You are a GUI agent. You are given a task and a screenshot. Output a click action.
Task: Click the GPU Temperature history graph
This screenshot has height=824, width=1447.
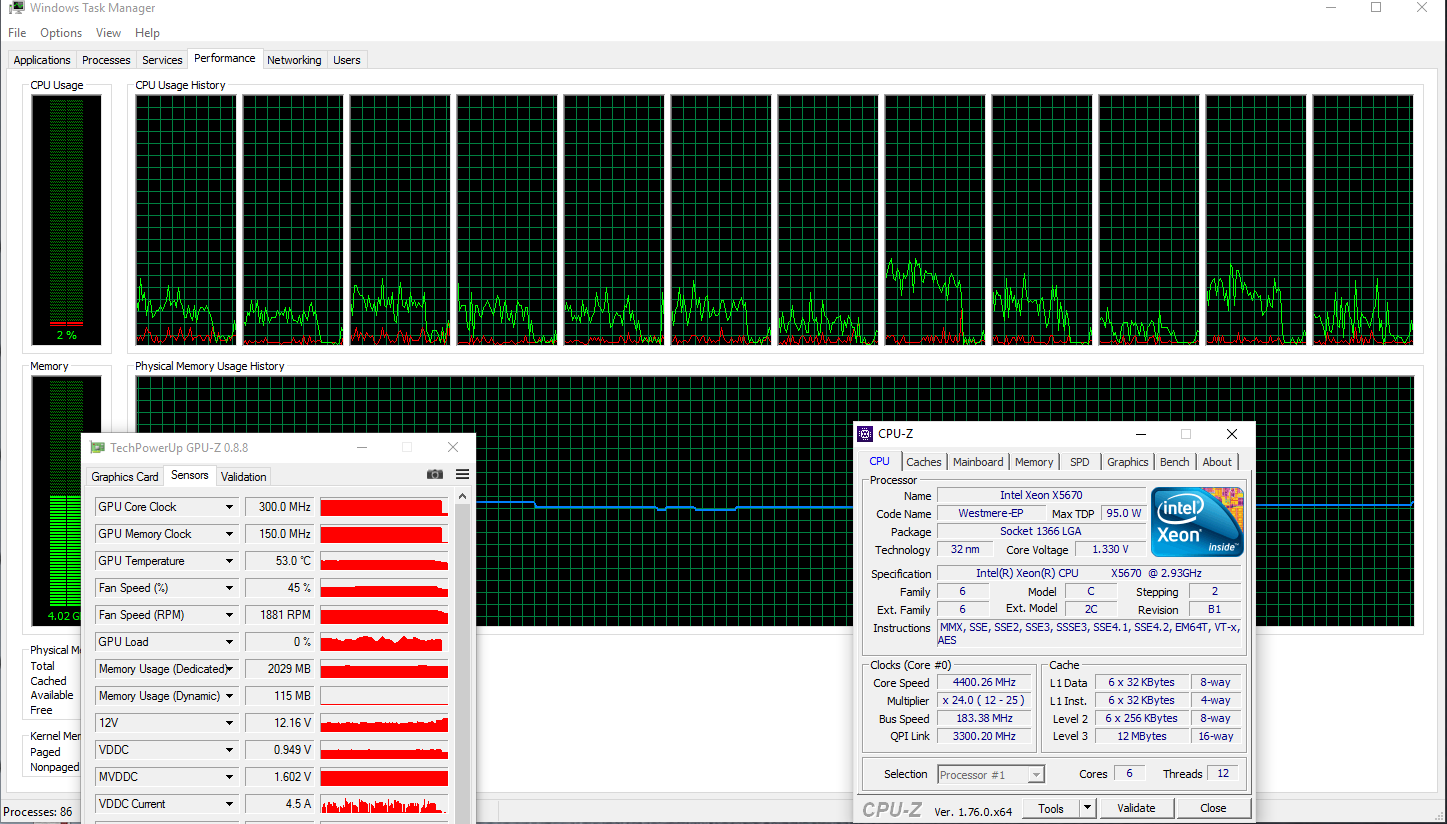(x=384, y=561)
